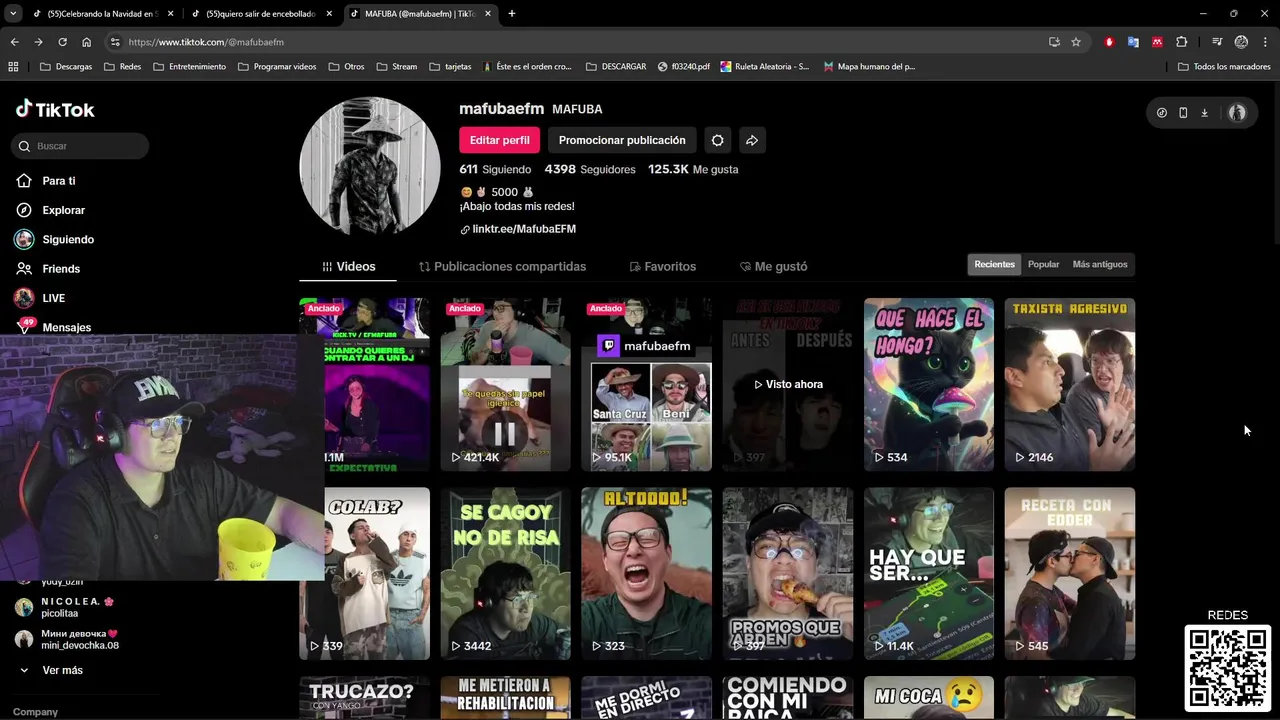
Task: Open the Seguidores count
Action: click(x=590, y=170)
